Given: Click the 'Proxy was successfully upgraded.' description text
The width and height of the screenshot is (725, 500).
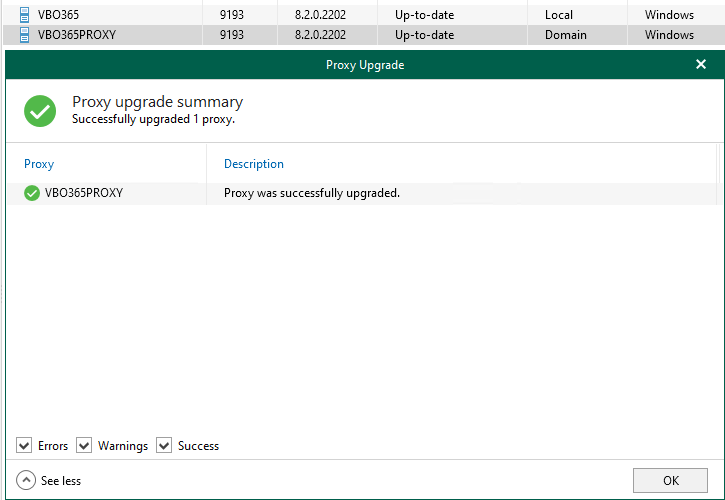Looking at the screenshot, I should click(311, 193).
